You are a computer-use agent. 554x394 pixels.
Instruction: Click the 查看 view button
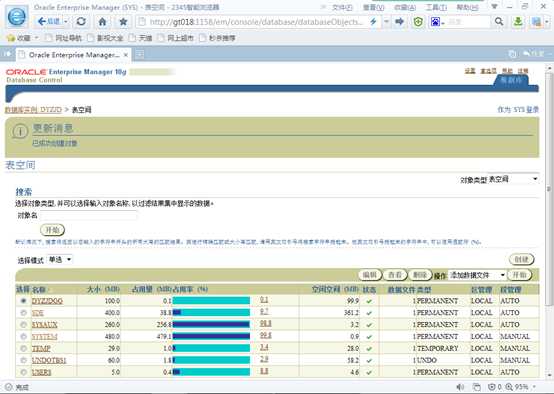click(395, 275)
